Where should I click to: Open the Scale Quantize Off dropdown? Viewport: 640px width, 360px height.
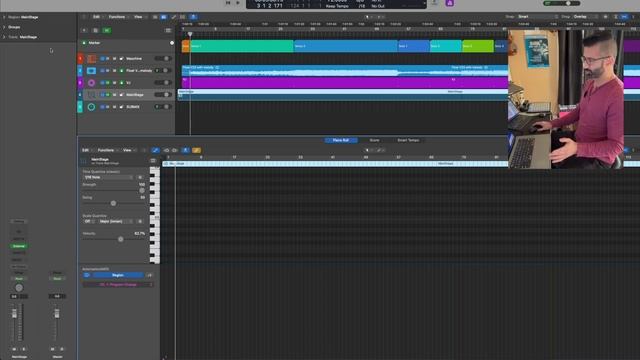(89, 222)
